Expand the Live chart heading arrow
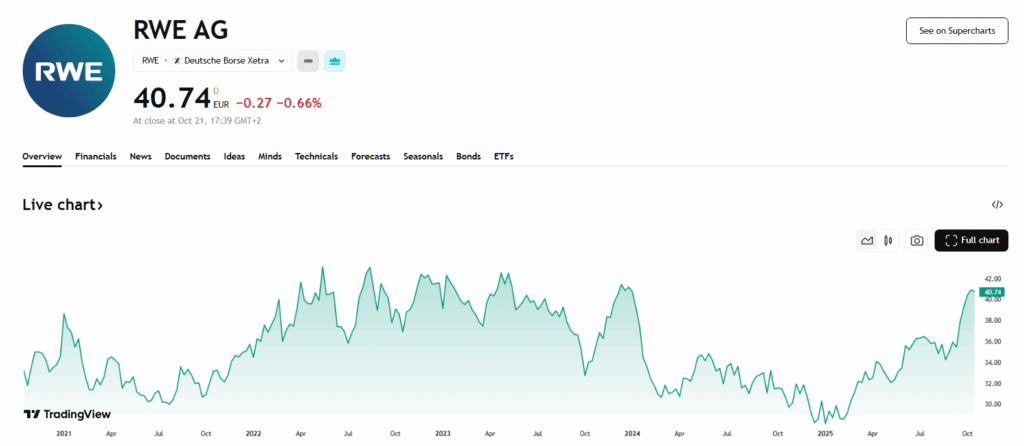 [x=99, y=205]
